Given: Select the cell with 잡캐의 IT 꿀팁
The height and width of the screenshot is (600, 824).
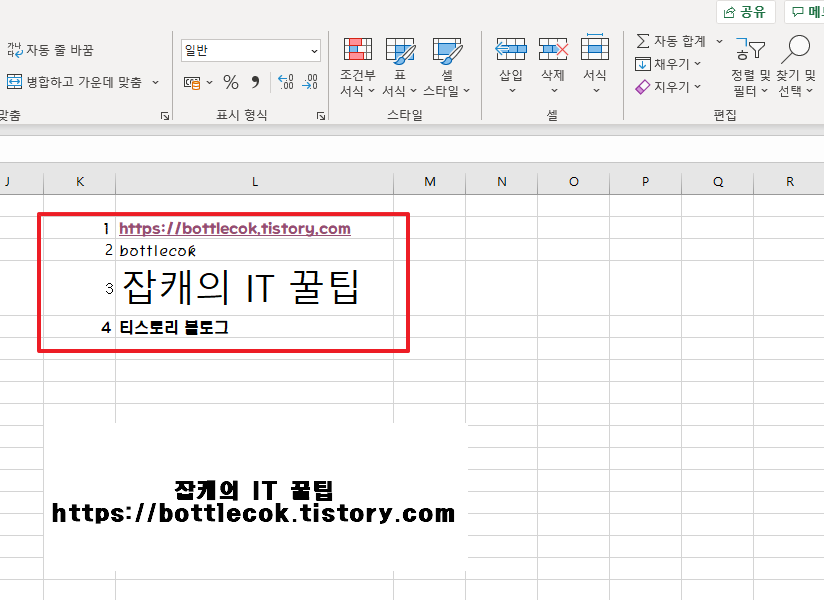Looking at the screenshot, I should click(254, 288).
